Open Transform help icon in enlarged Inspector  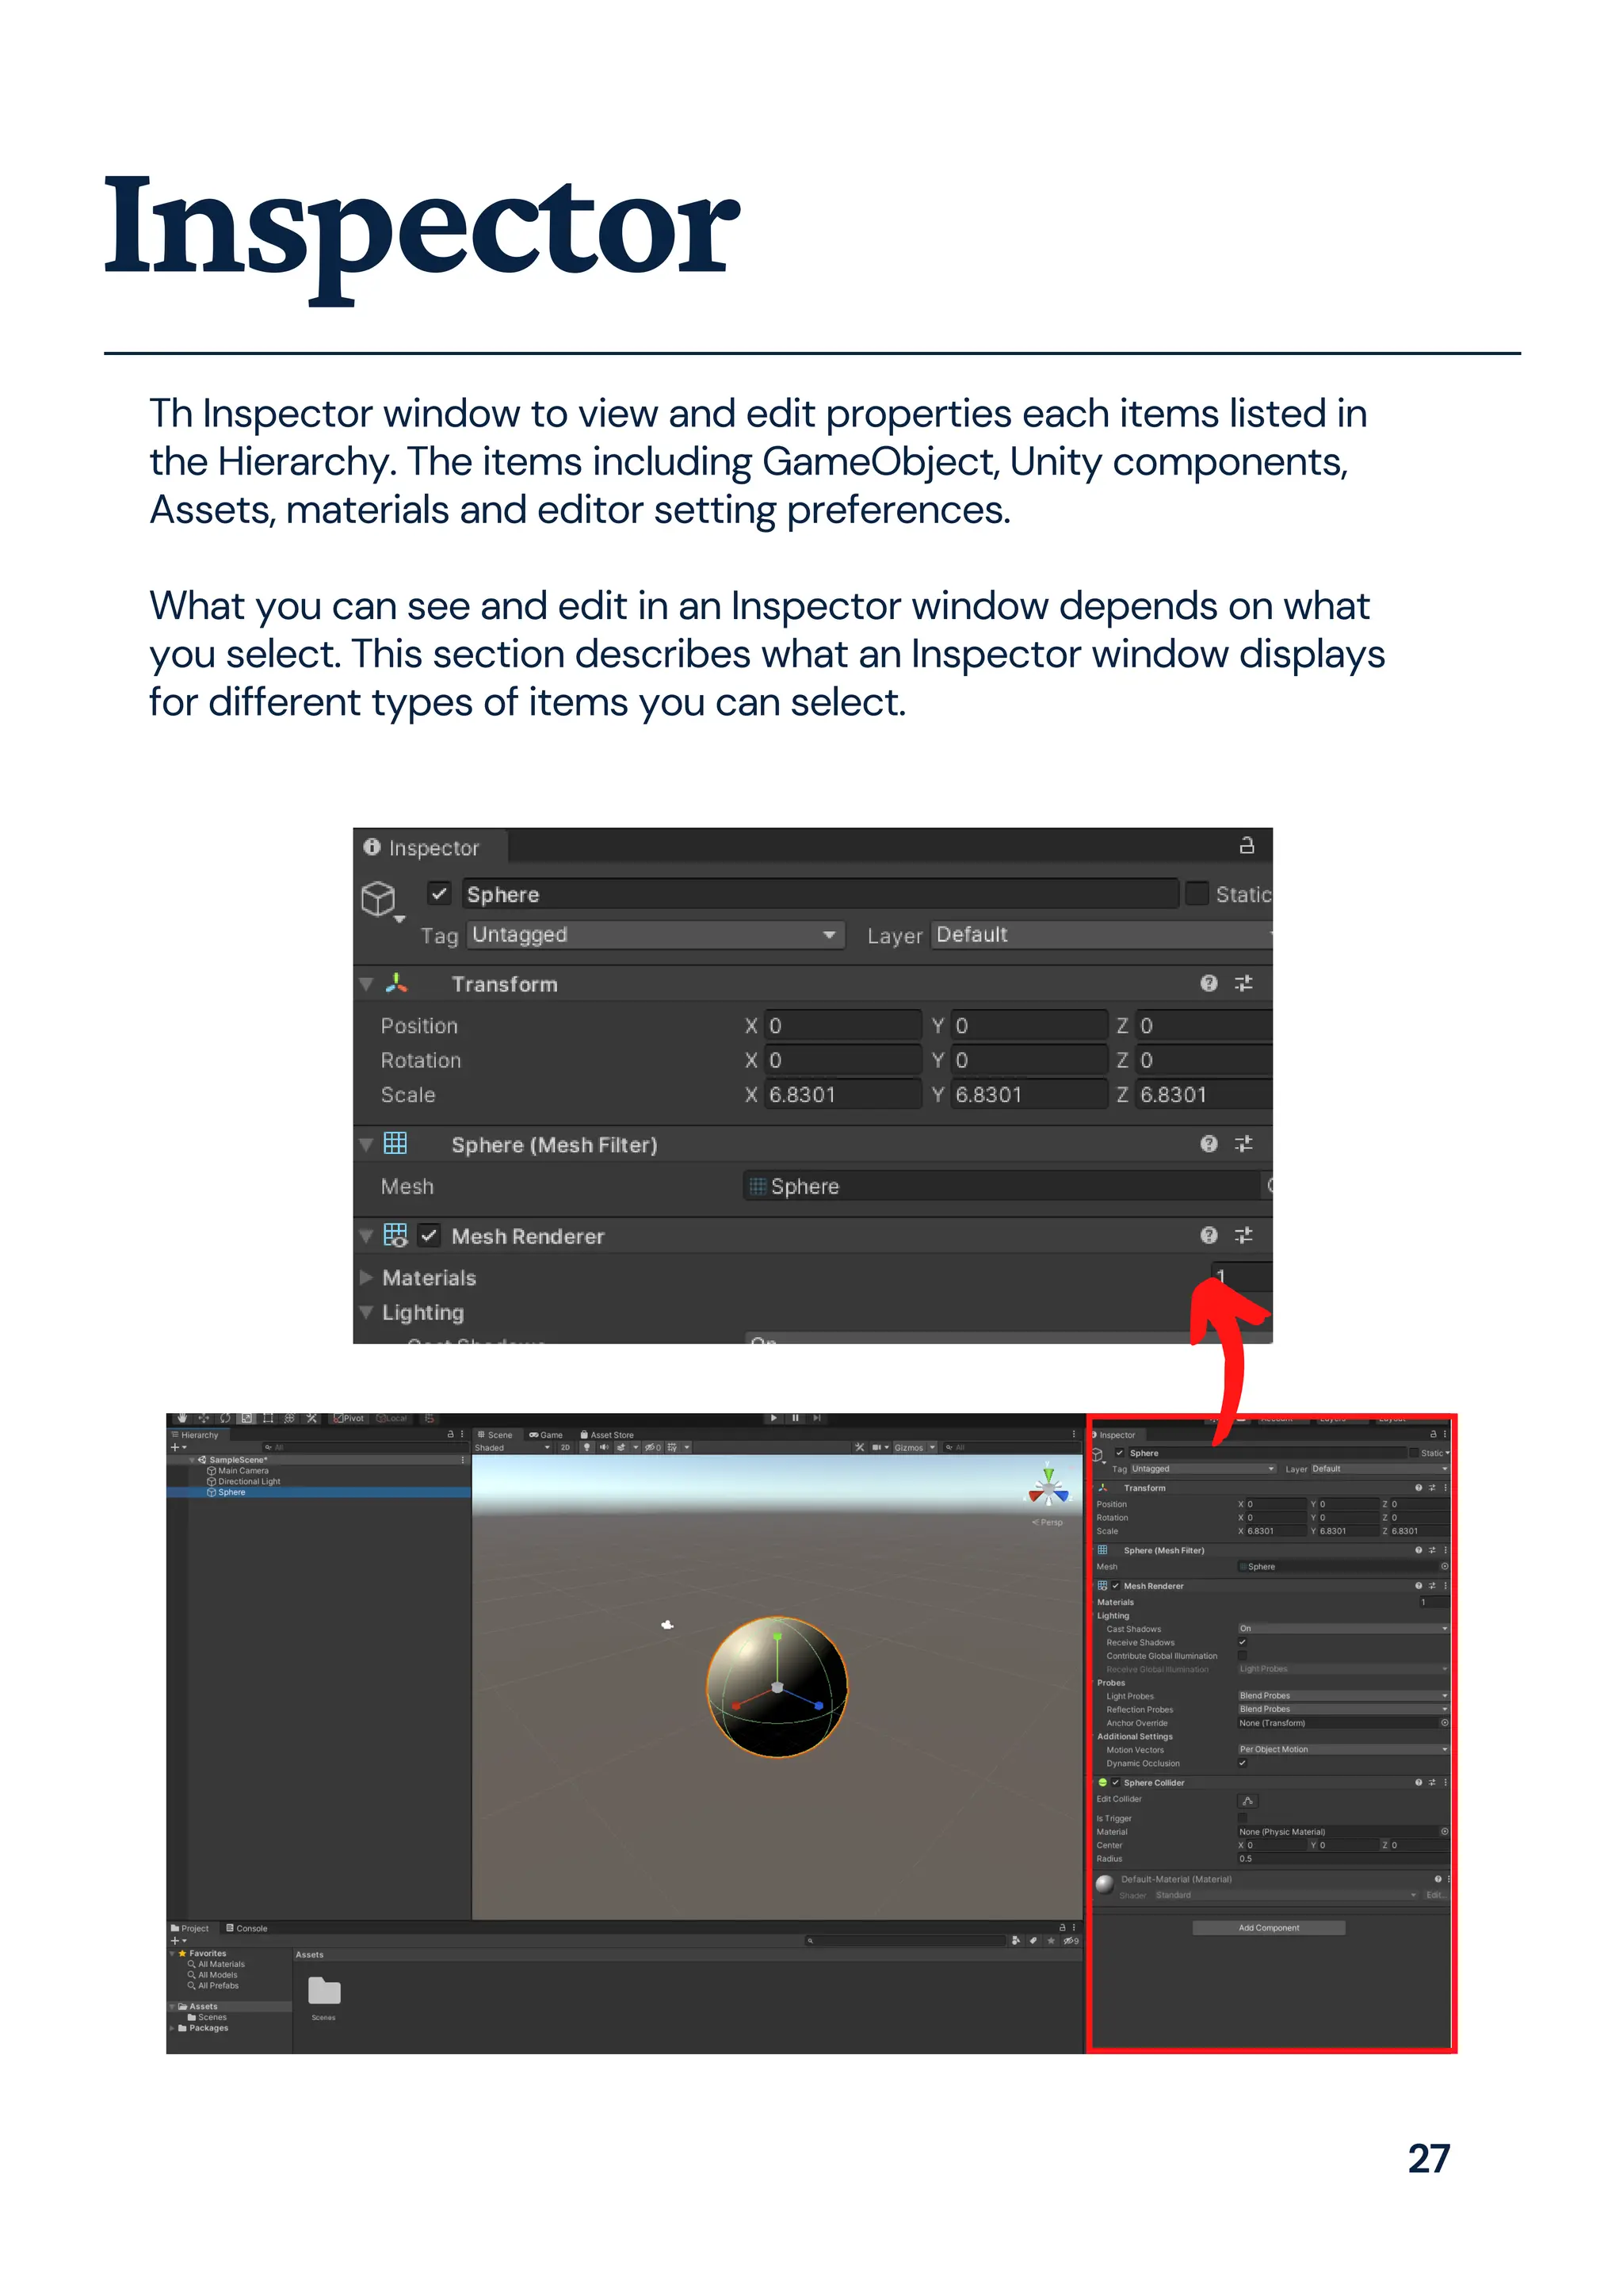[1209, 983]
